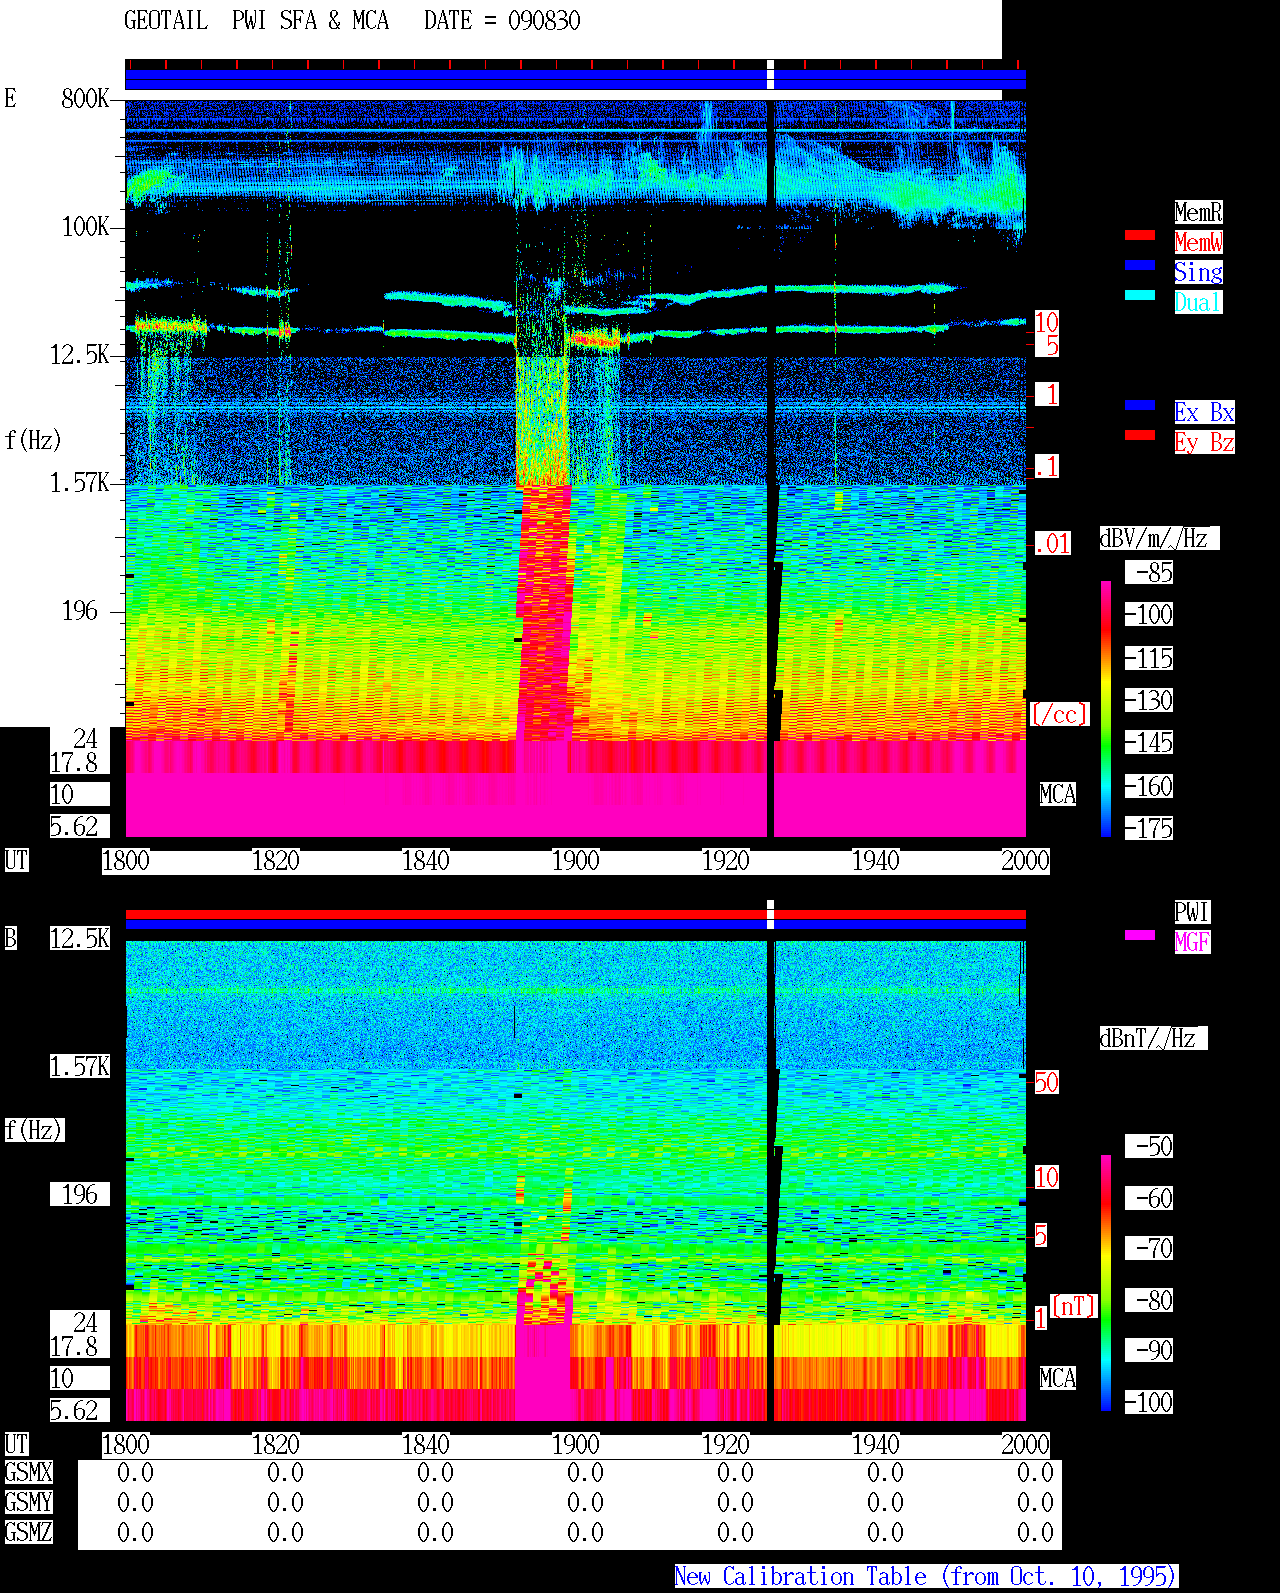Image resolution: width=1280 pixels, height=1593 pixels.
Task: Click the GSMY row label
Action: click(28, 1502)
